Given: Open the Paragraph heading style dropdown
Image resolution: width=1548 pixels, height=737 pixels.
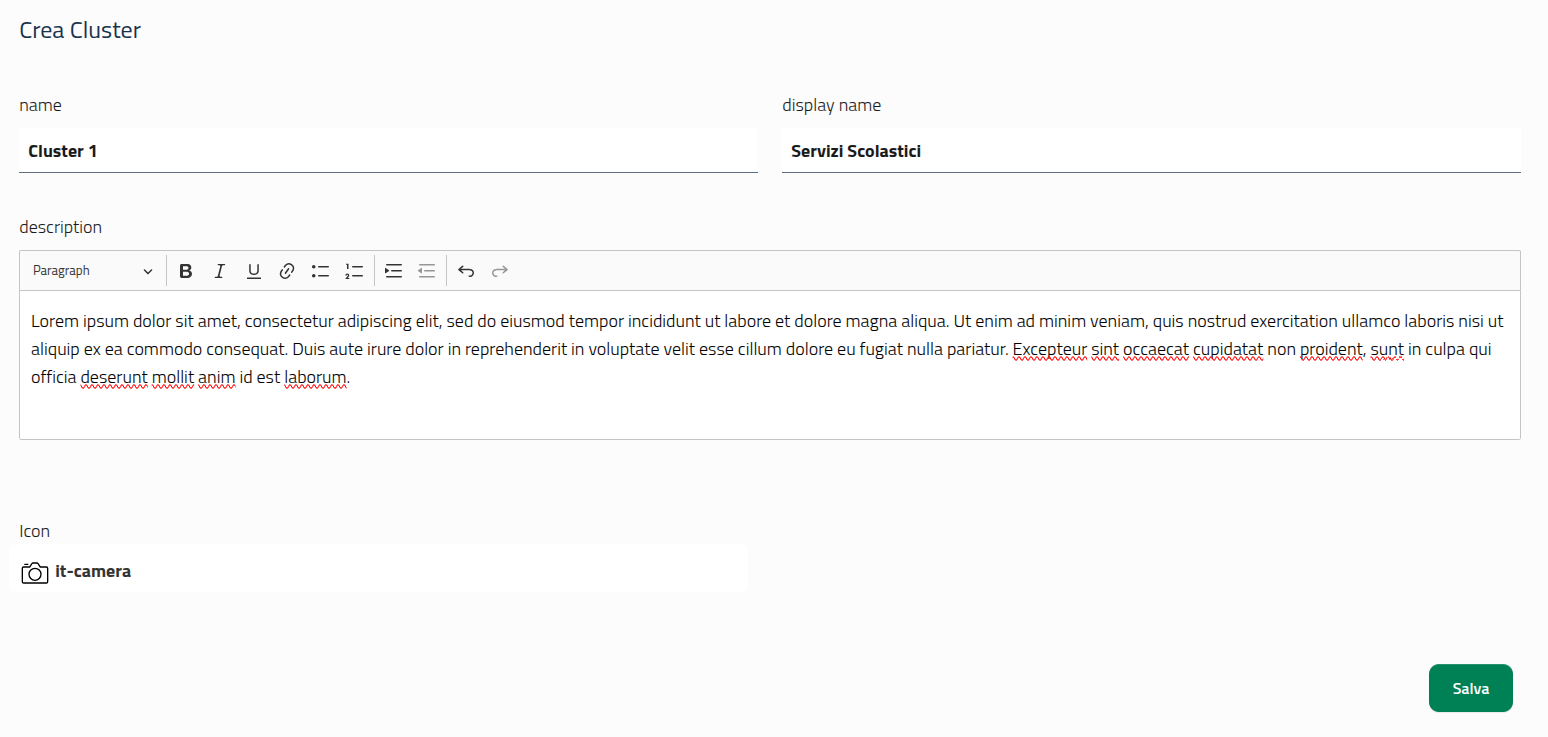Looking at the screenshot, I should pos(93,271).
